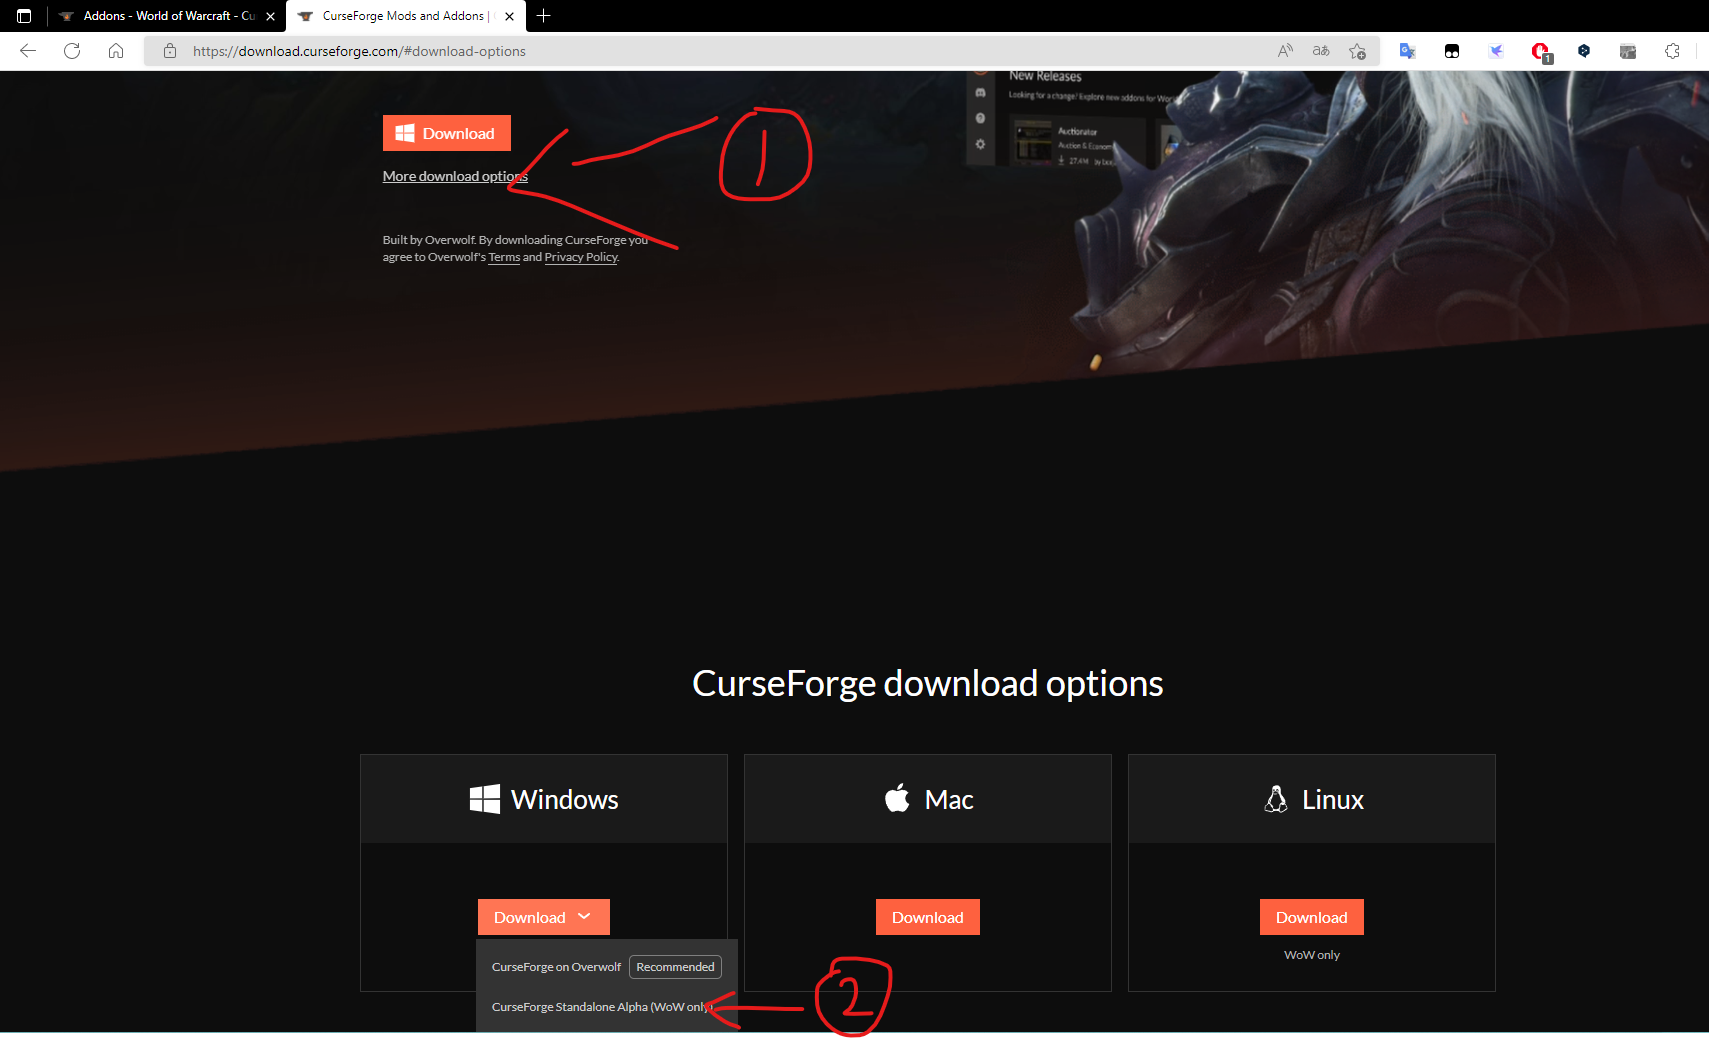The width and height of the screenshot is (1709, 1038).
Task: Click the Apple logo in Mac card
Action: (897, 798)
